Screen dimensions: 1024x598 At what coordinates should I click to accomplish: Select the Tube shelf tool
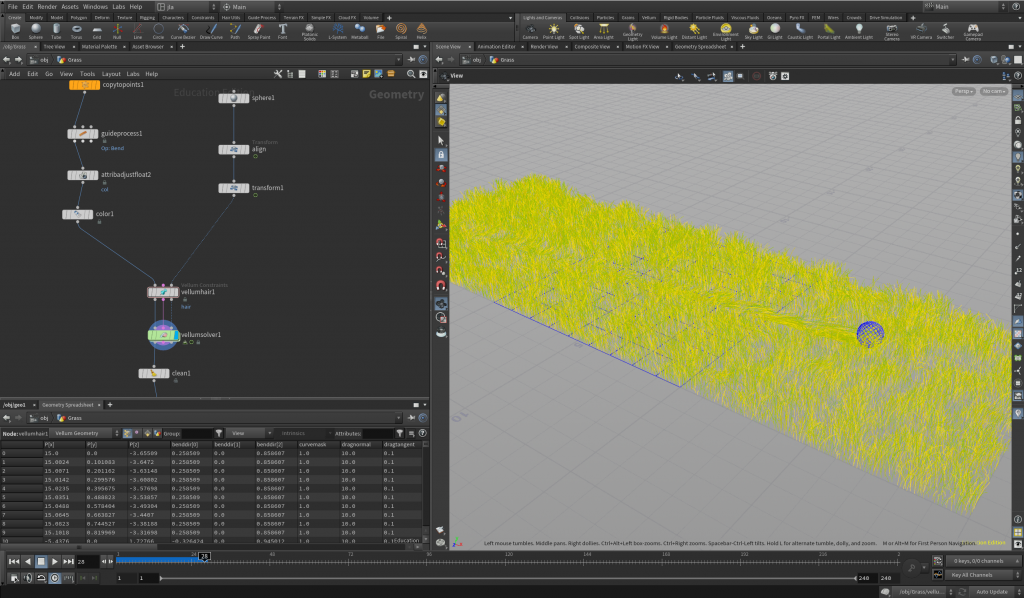tap(56, 31)
